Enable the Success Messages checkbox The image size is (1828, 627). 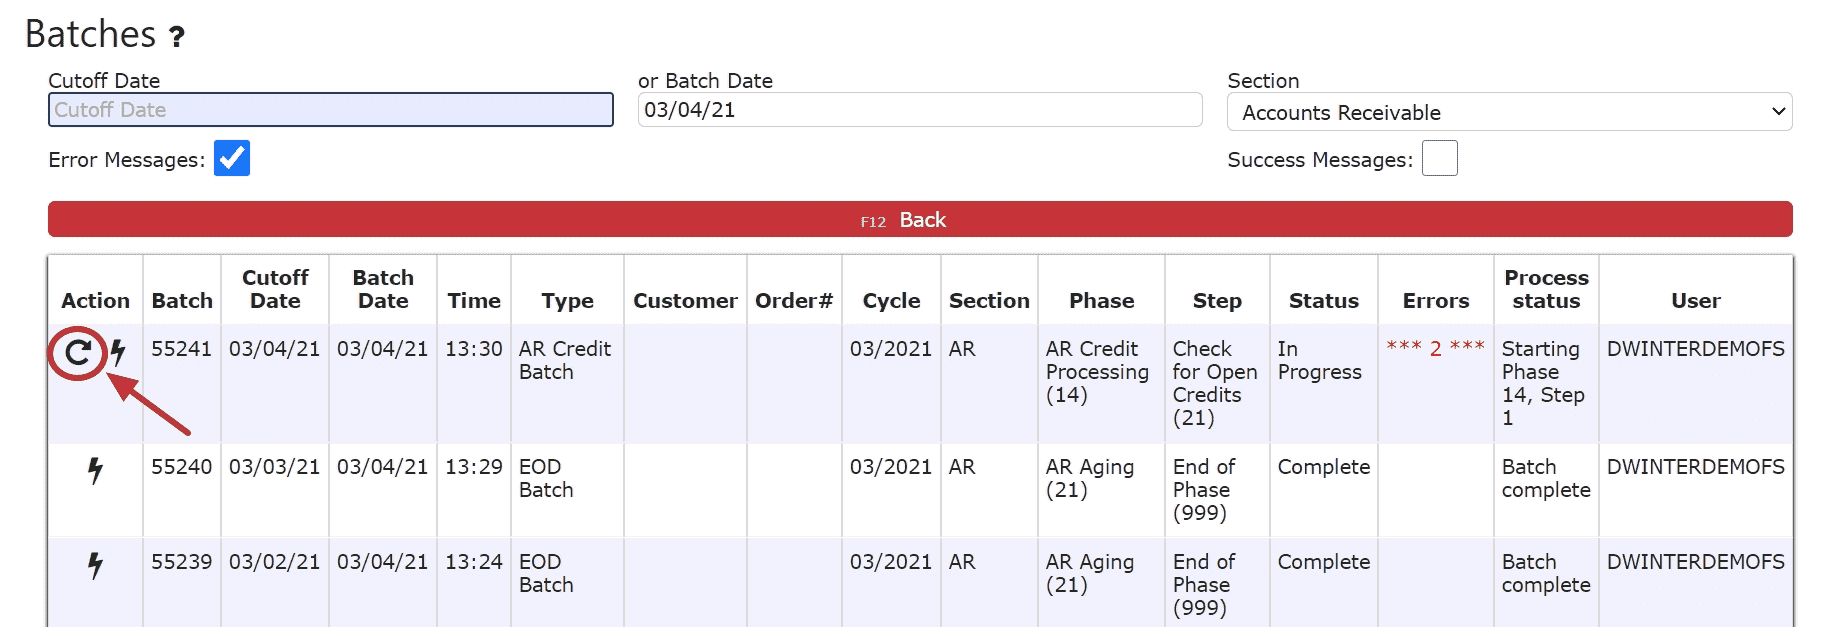pyautogui.click(x=1439, y=158)
